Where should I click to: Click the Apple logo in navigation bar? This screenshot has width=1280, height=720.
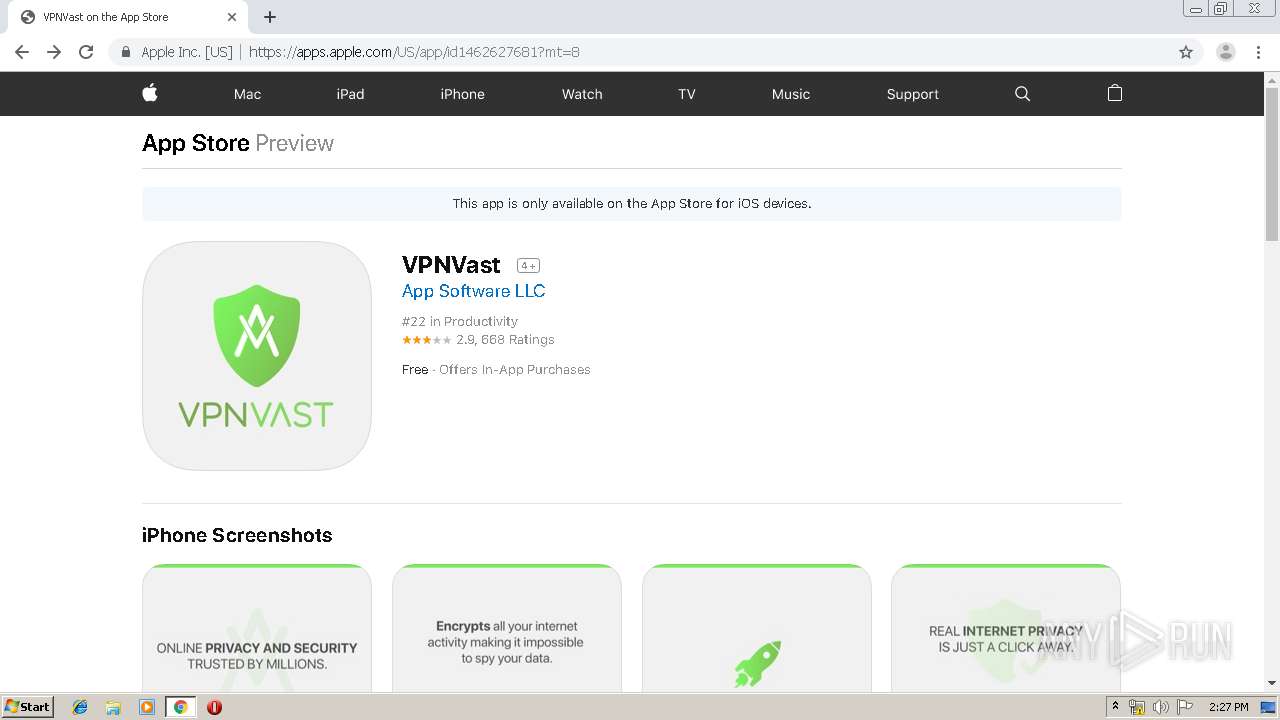coord(150,93)
